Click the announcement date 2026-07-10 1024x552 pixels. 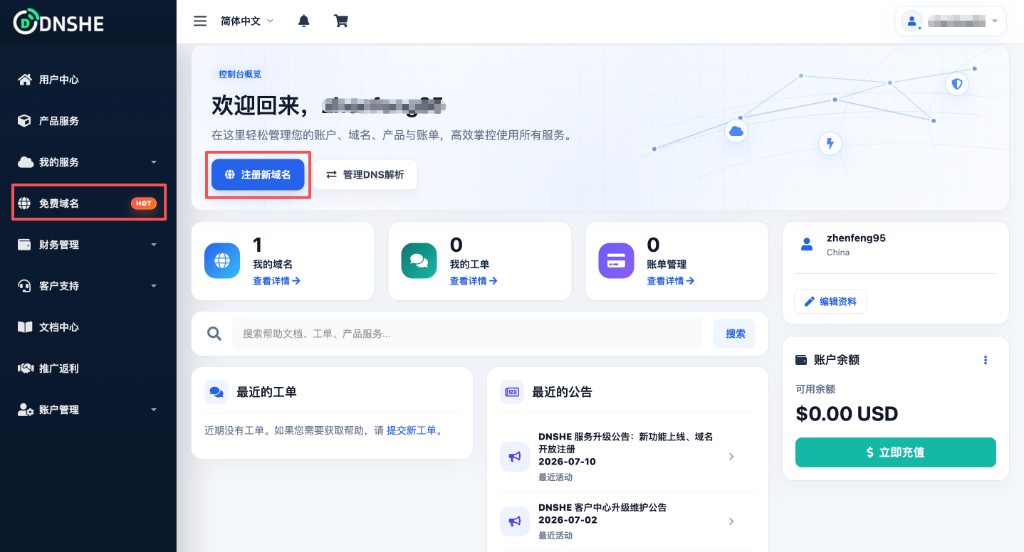pos(567,461)
